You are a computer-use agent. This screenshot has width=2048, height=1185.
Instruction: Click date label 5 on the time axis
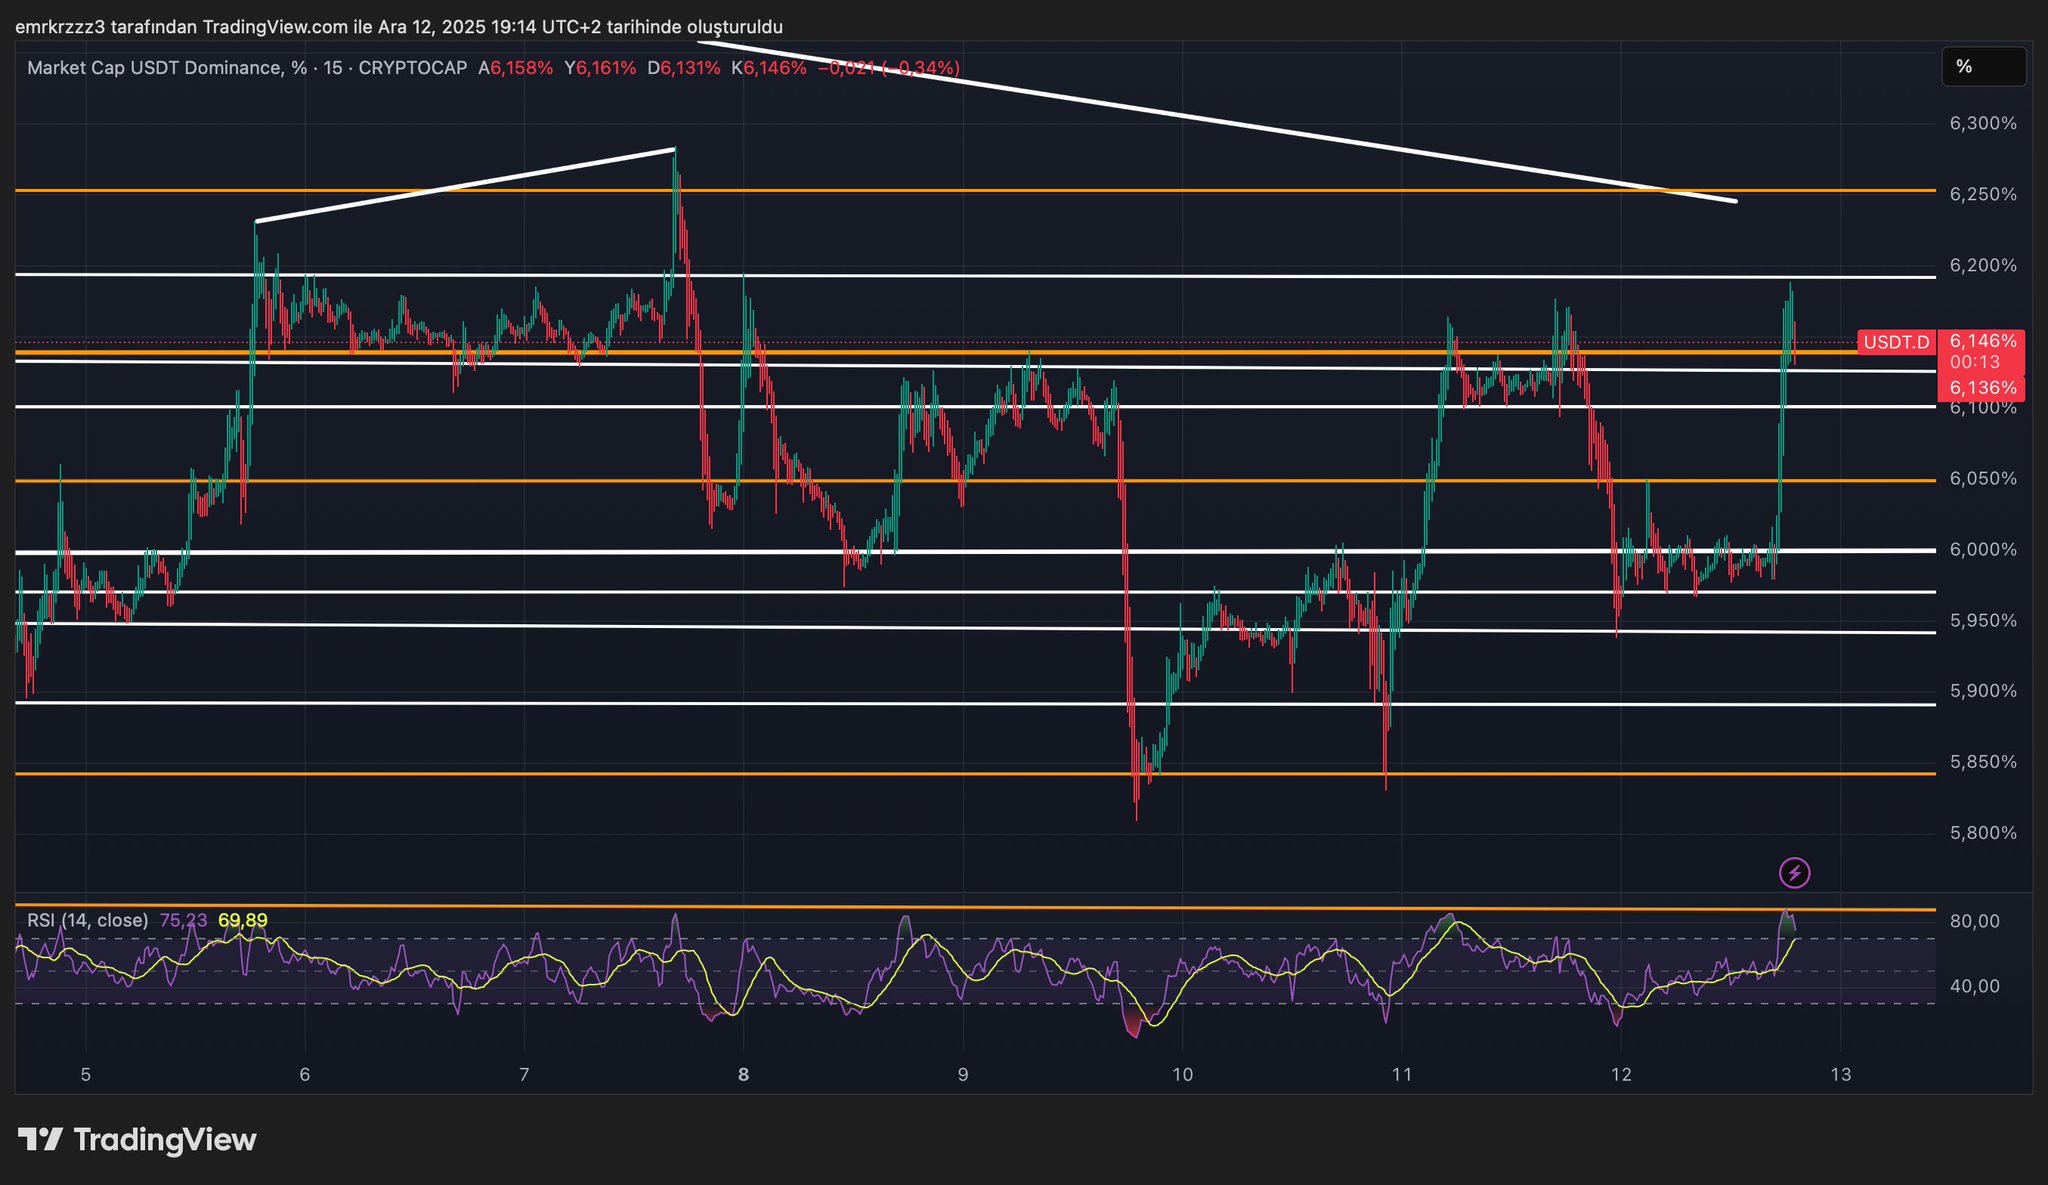click(x=86, y=1075)
